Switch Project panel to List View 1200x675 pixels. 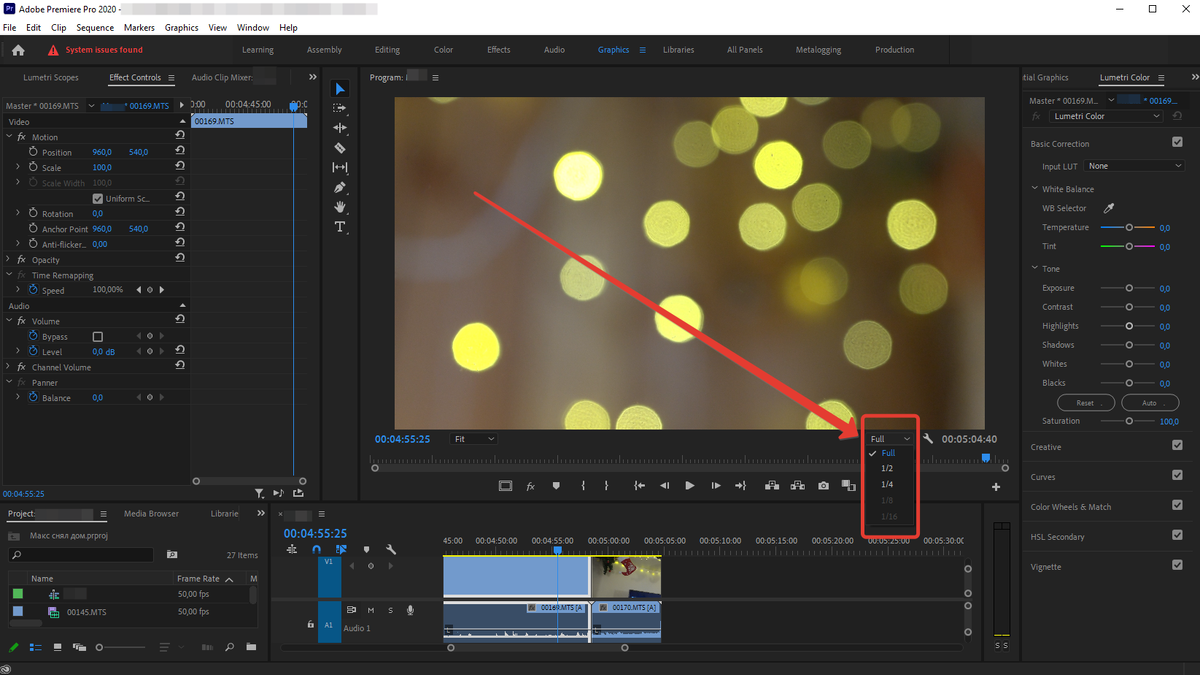pyautogui.click(x=36, y=648)
